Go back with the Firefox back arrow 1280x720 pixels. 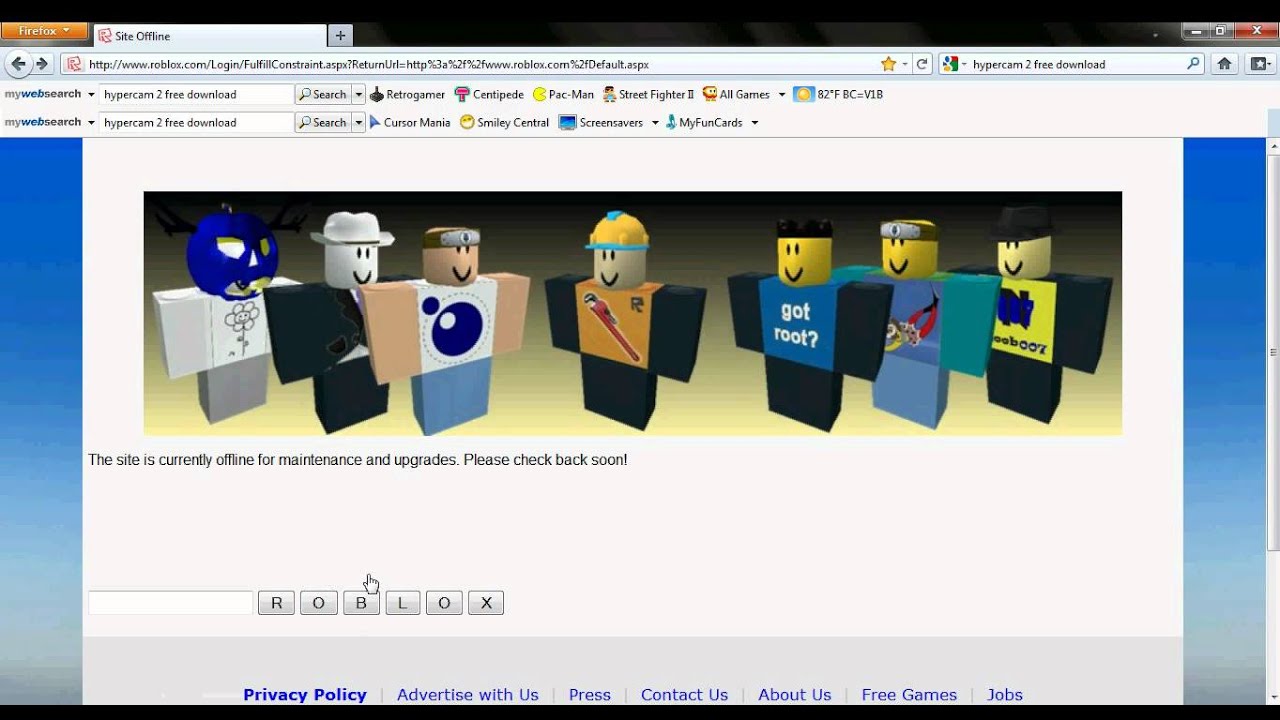click(17, 64)
